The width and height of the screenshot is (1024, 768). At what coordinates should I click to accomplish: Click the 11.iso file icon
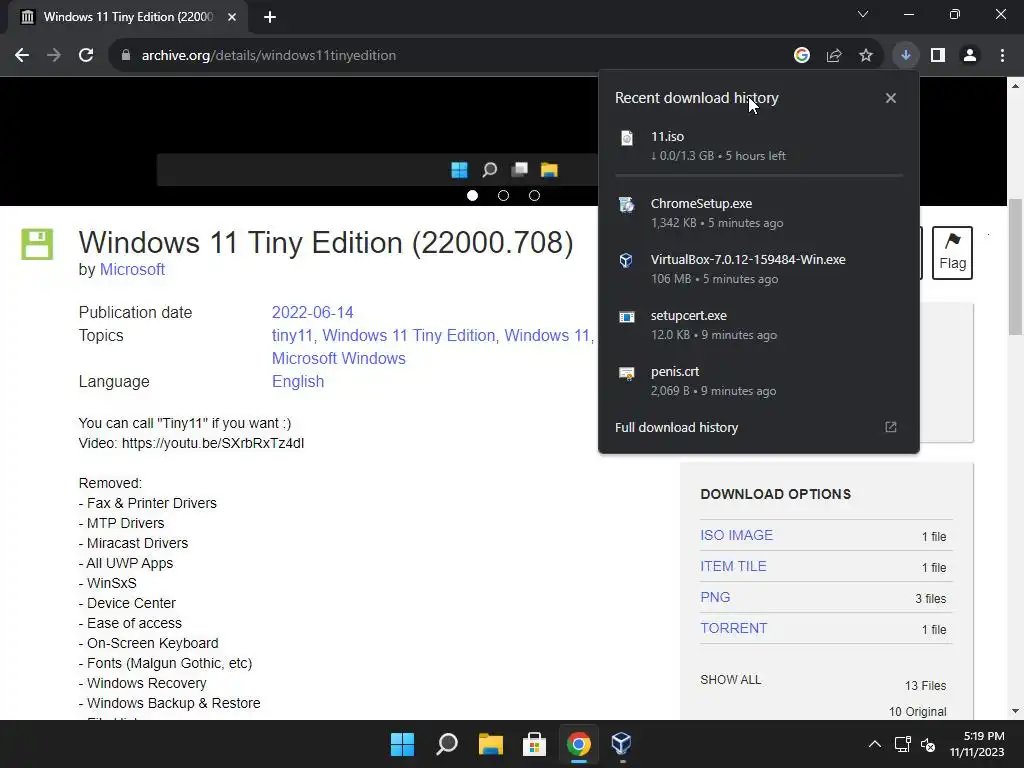(626, 138)
